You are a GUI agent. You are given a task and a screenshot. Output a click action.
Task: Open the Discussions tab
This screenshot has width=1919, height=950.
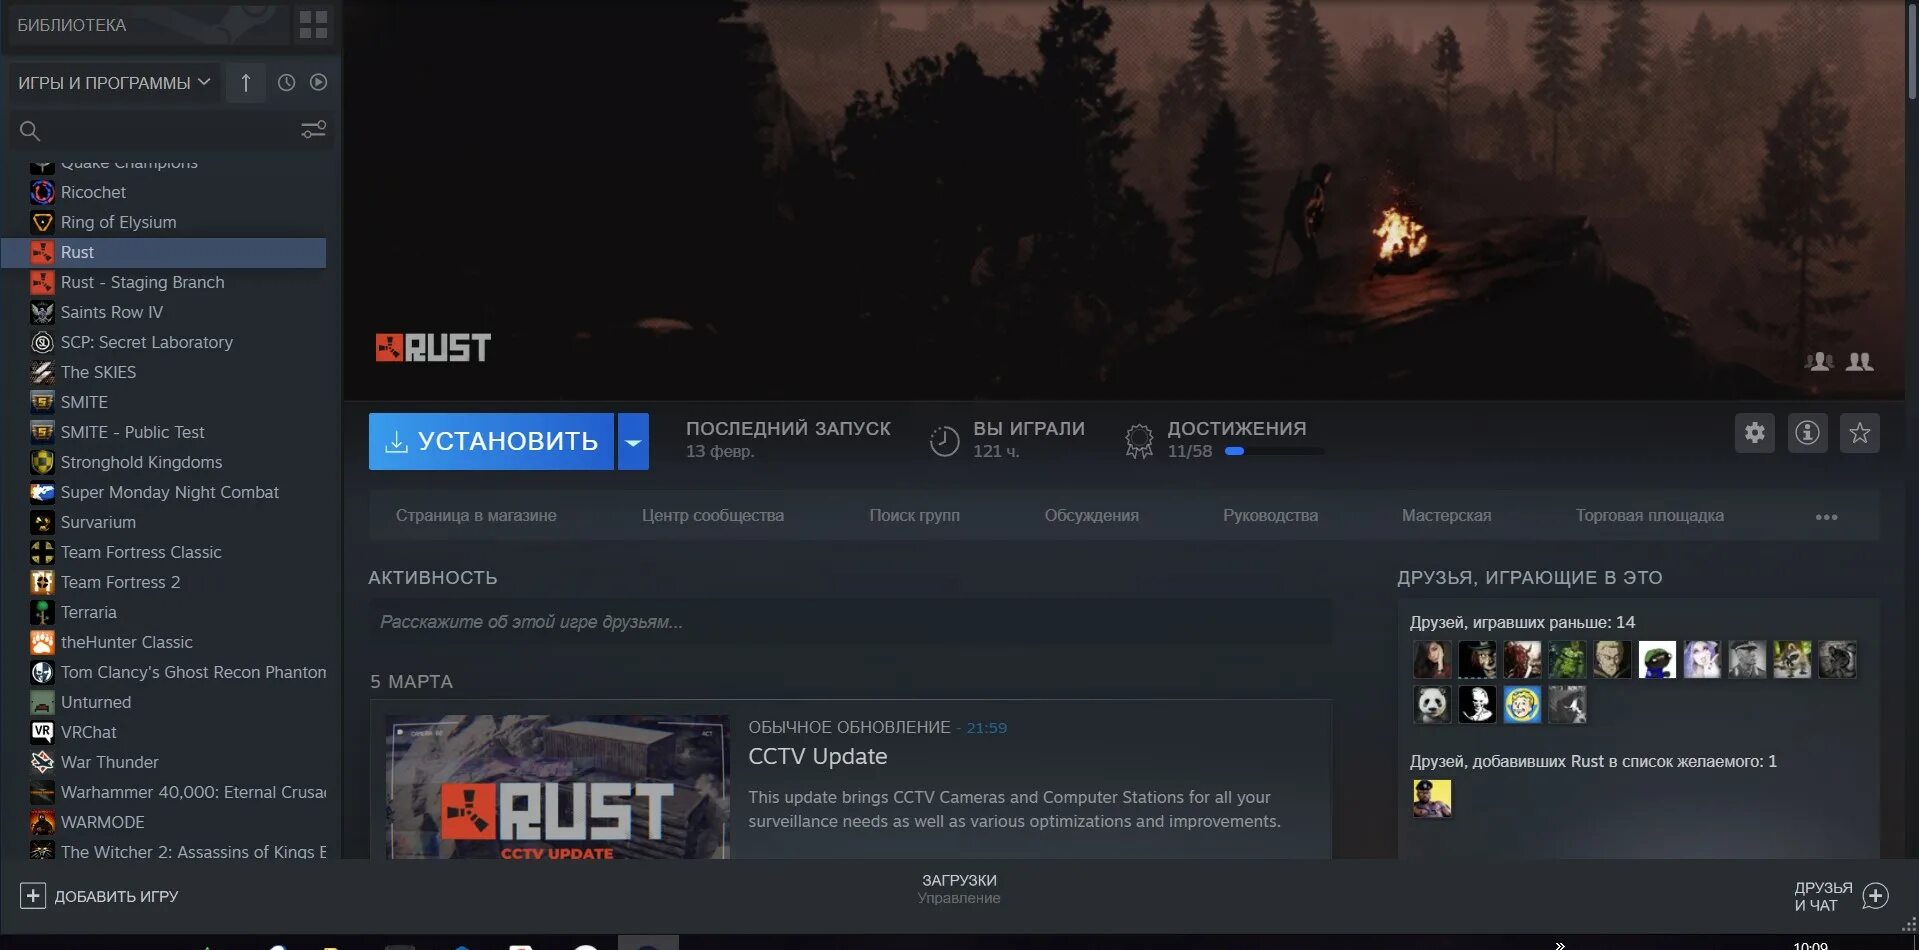(x=1092, y=516)
